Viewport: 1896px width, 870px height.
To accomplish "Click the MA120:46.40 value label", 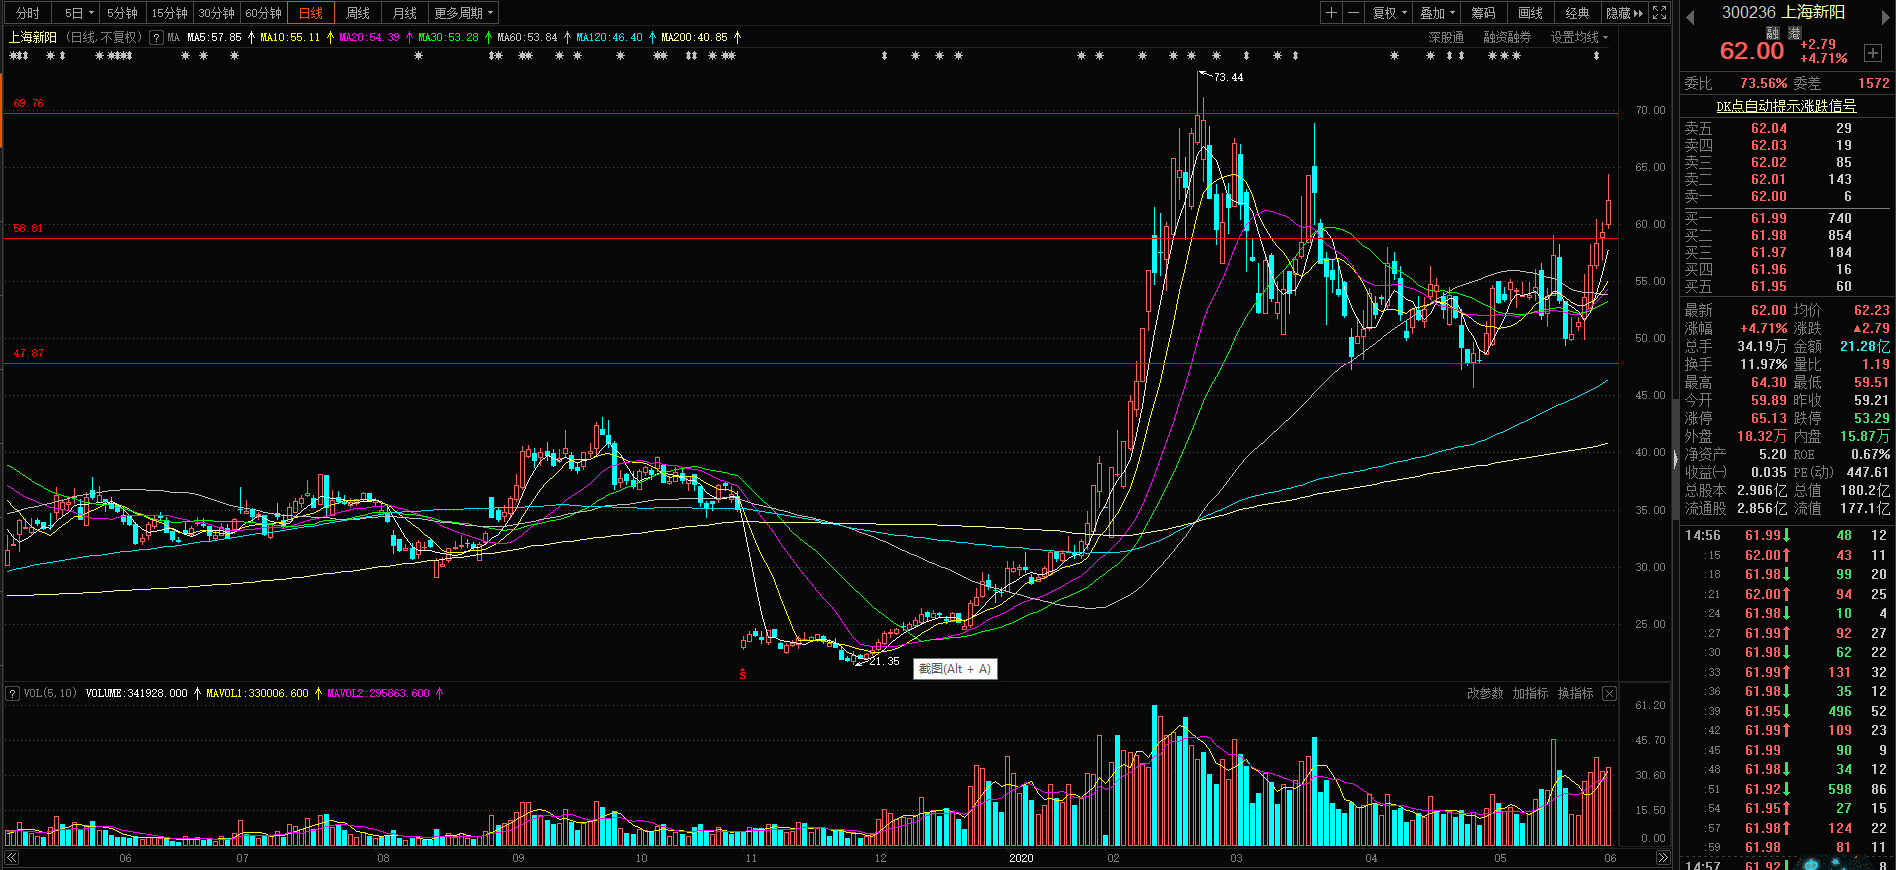I will (x=609, y=37).
